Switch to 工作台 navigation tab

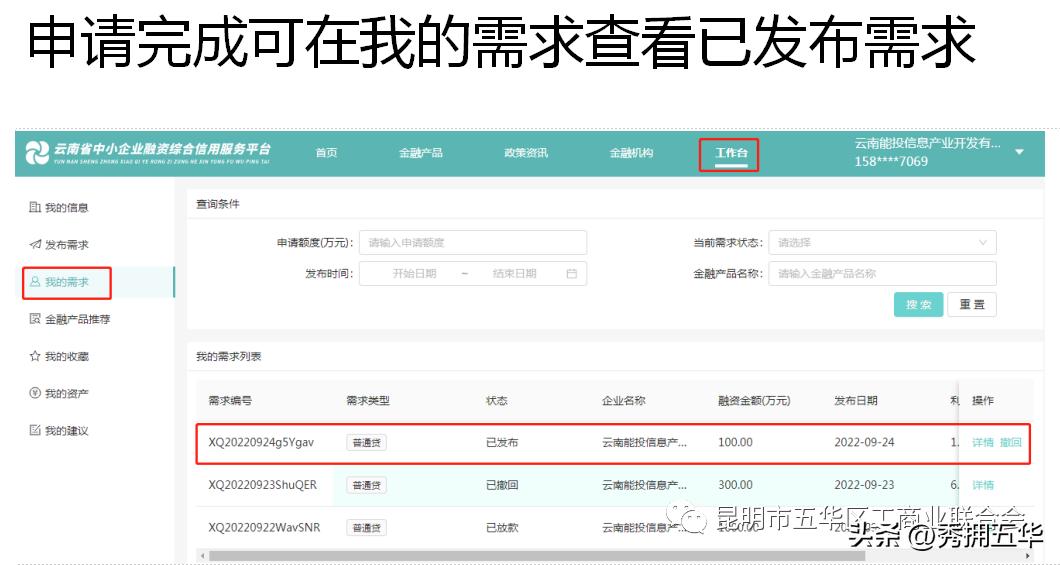[x=731, y=153]
